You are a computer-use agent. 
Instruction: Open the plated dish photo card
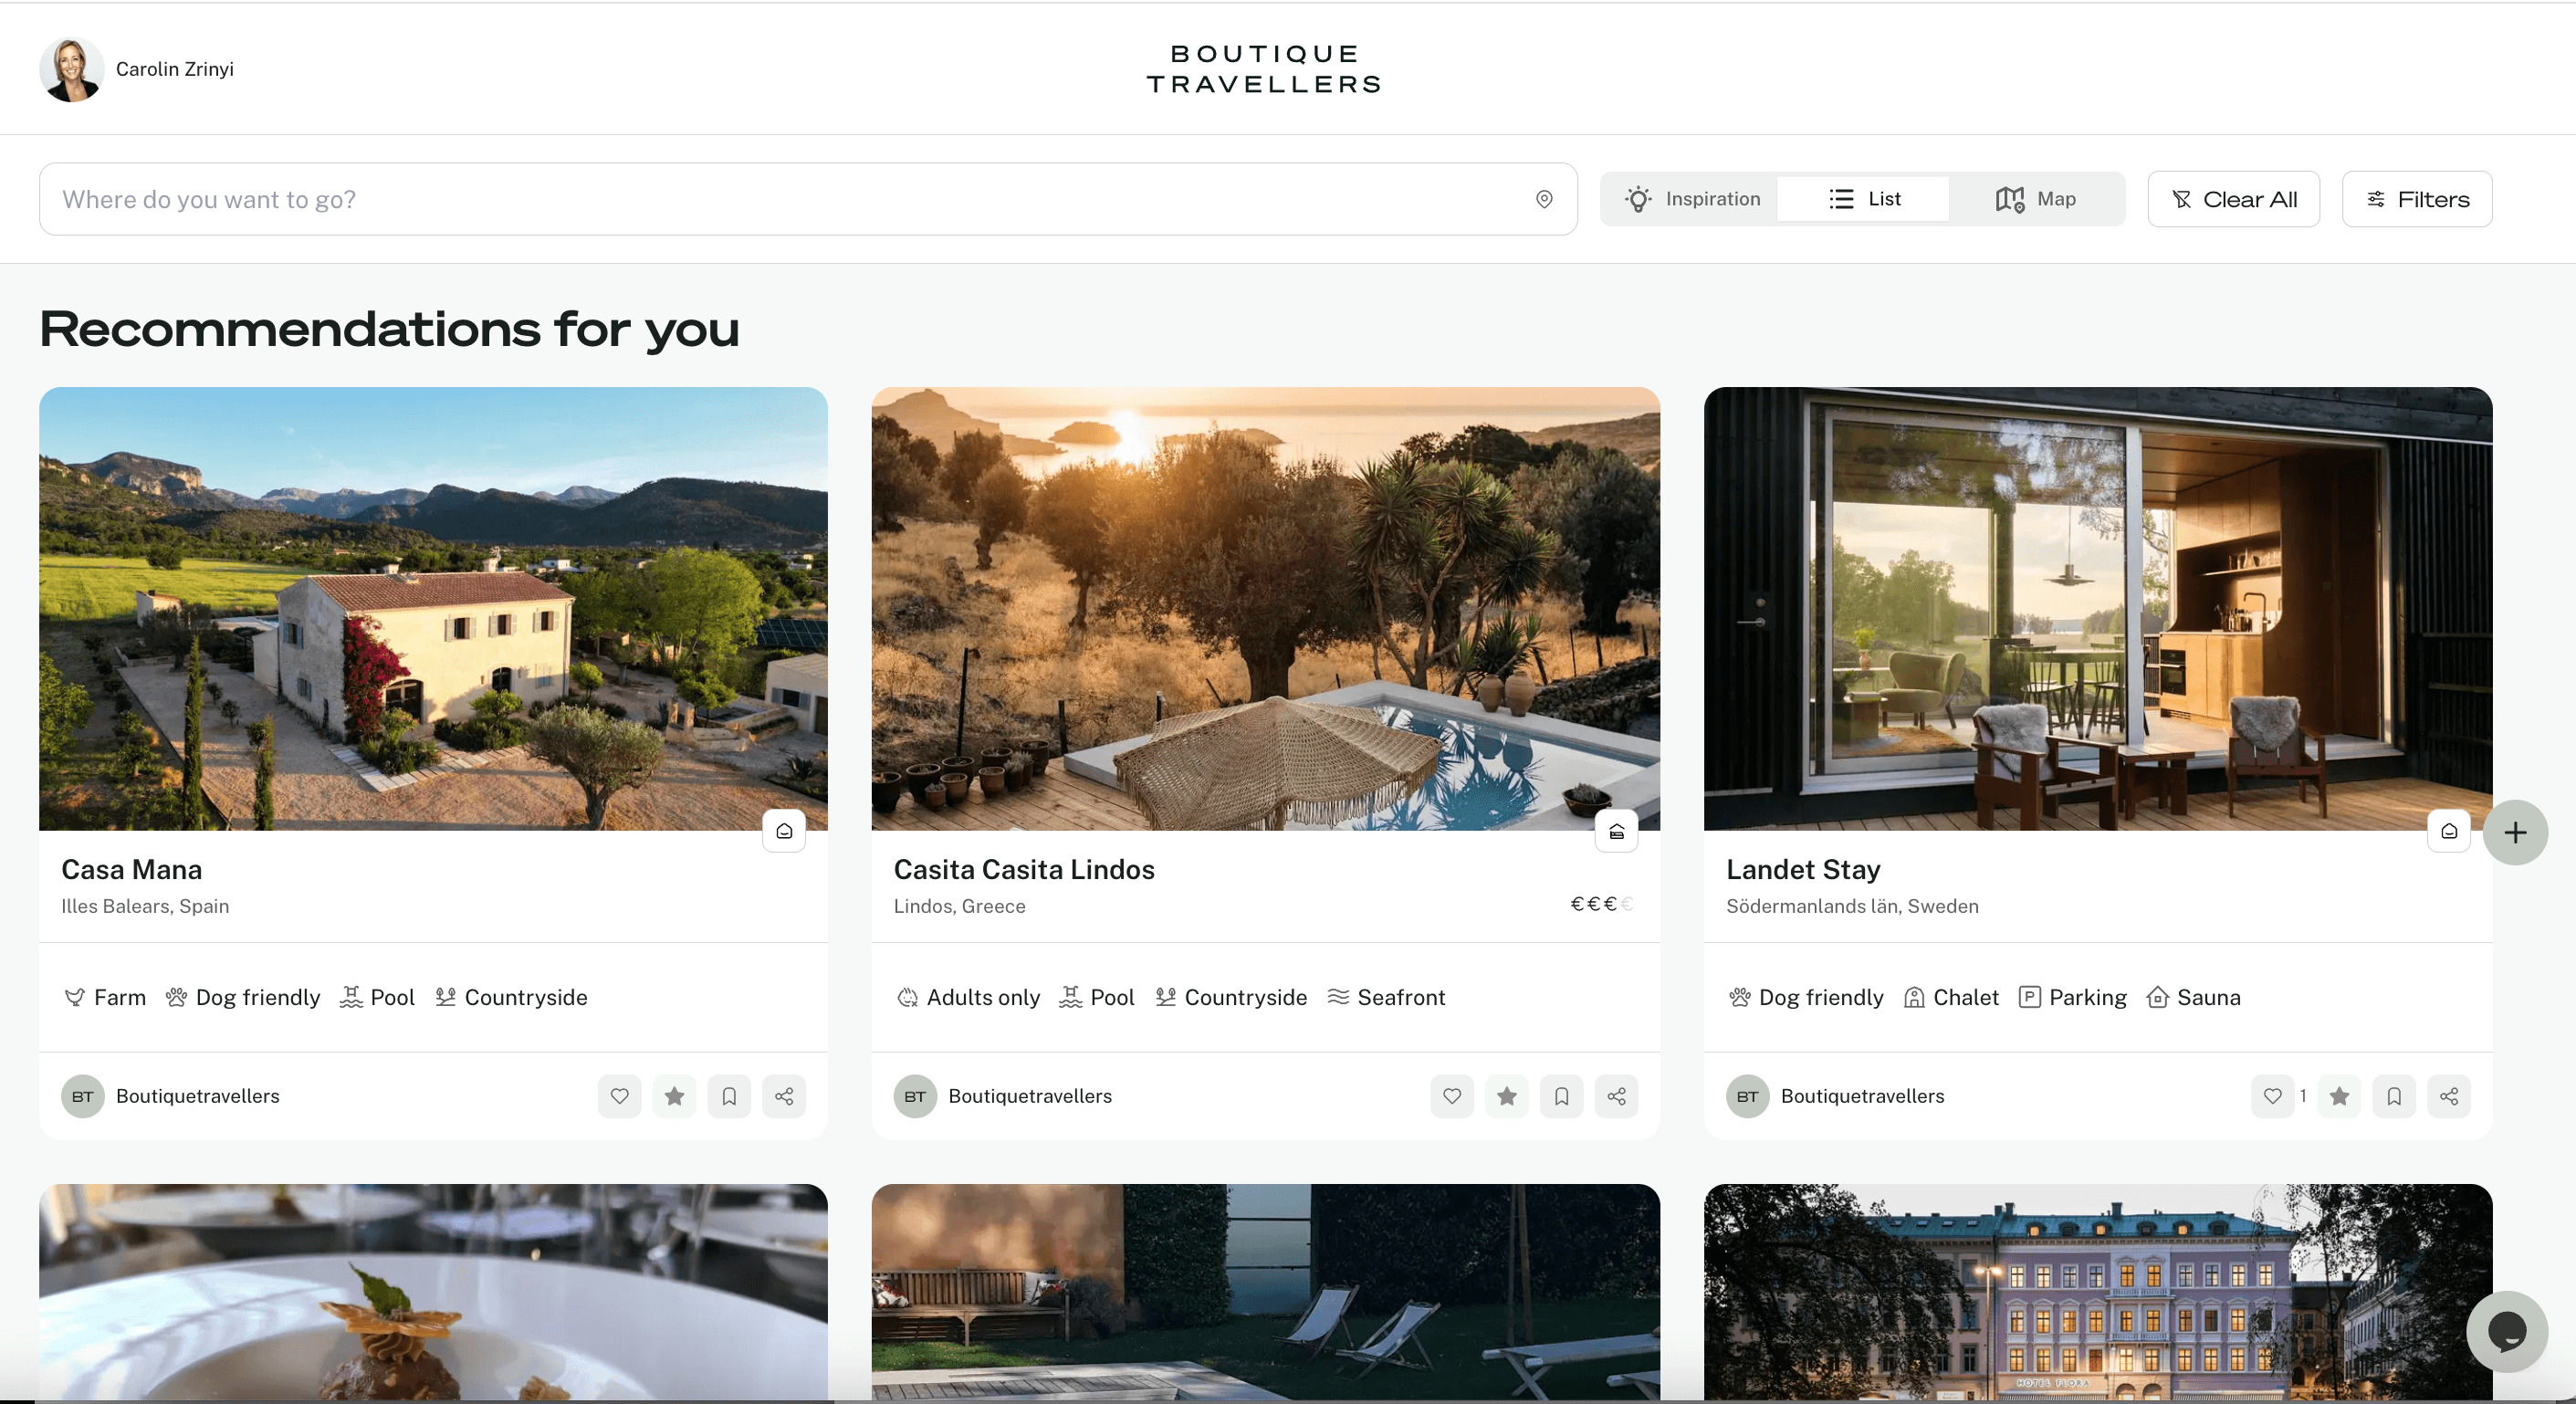433,1292
